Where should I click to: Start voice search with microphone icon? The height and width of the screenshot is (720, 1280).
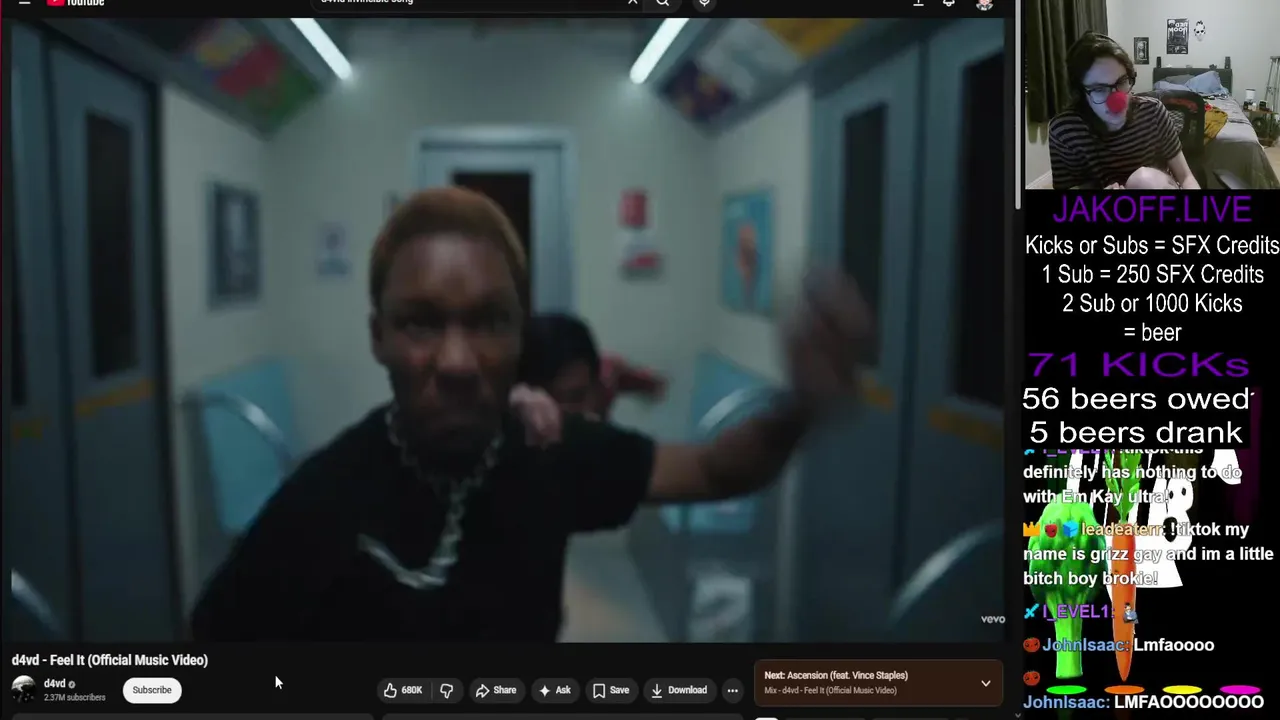704,3
